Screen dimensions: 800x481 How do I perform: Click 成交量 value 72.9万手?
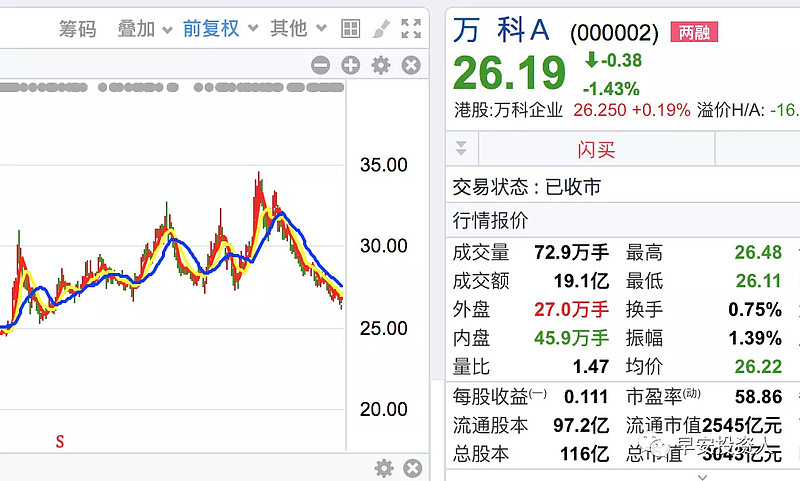pyautogui.click(x=571, y=252)
